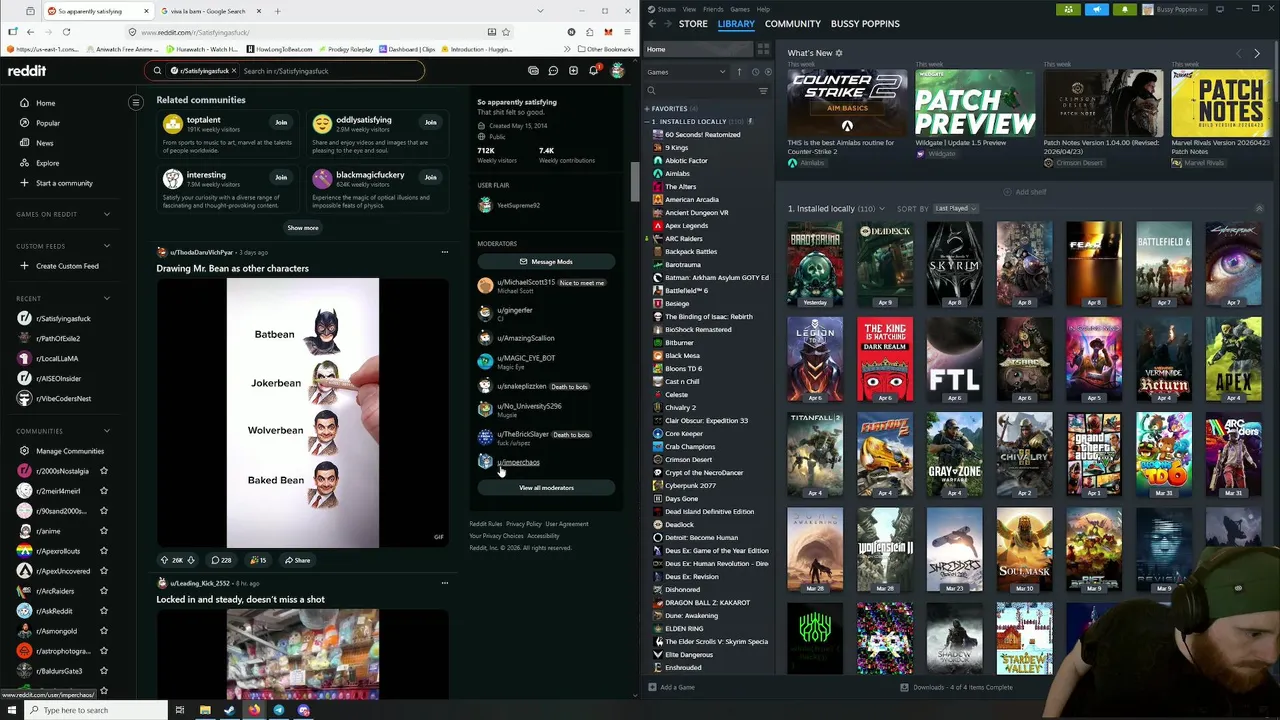Open Steam notifications bell icon
The height and width of the screenshot is (720, 1280).
[1124, 9]
